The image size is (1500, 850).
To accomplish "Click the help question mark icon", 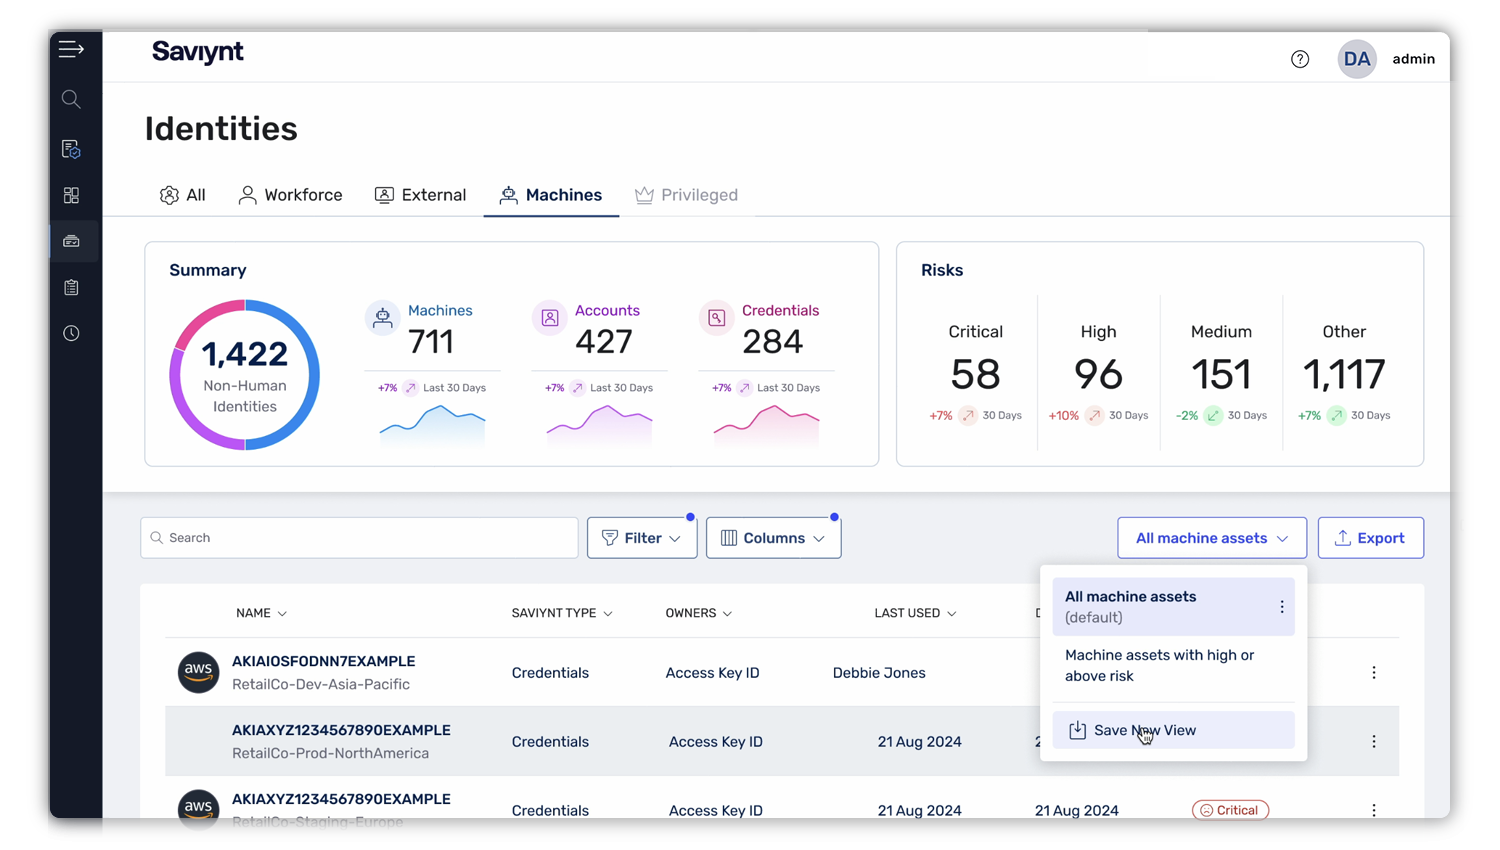I will (1300, 59).
